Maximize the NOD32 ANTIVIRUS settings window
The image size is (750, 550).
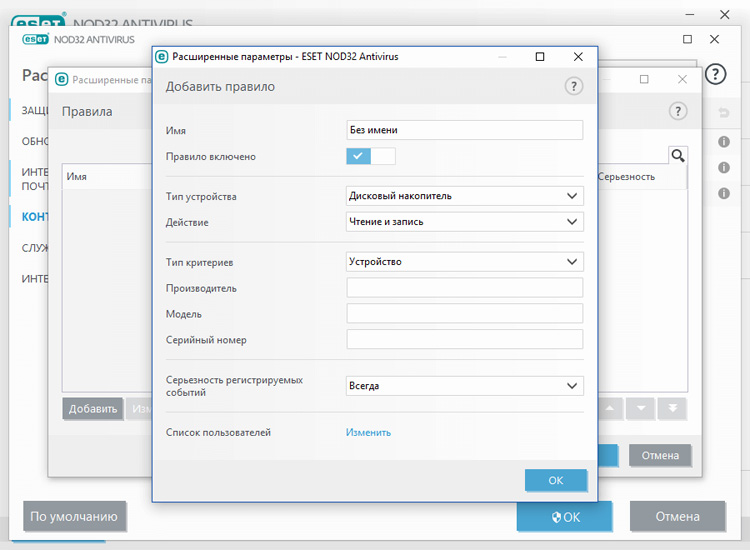pos(687,39)
